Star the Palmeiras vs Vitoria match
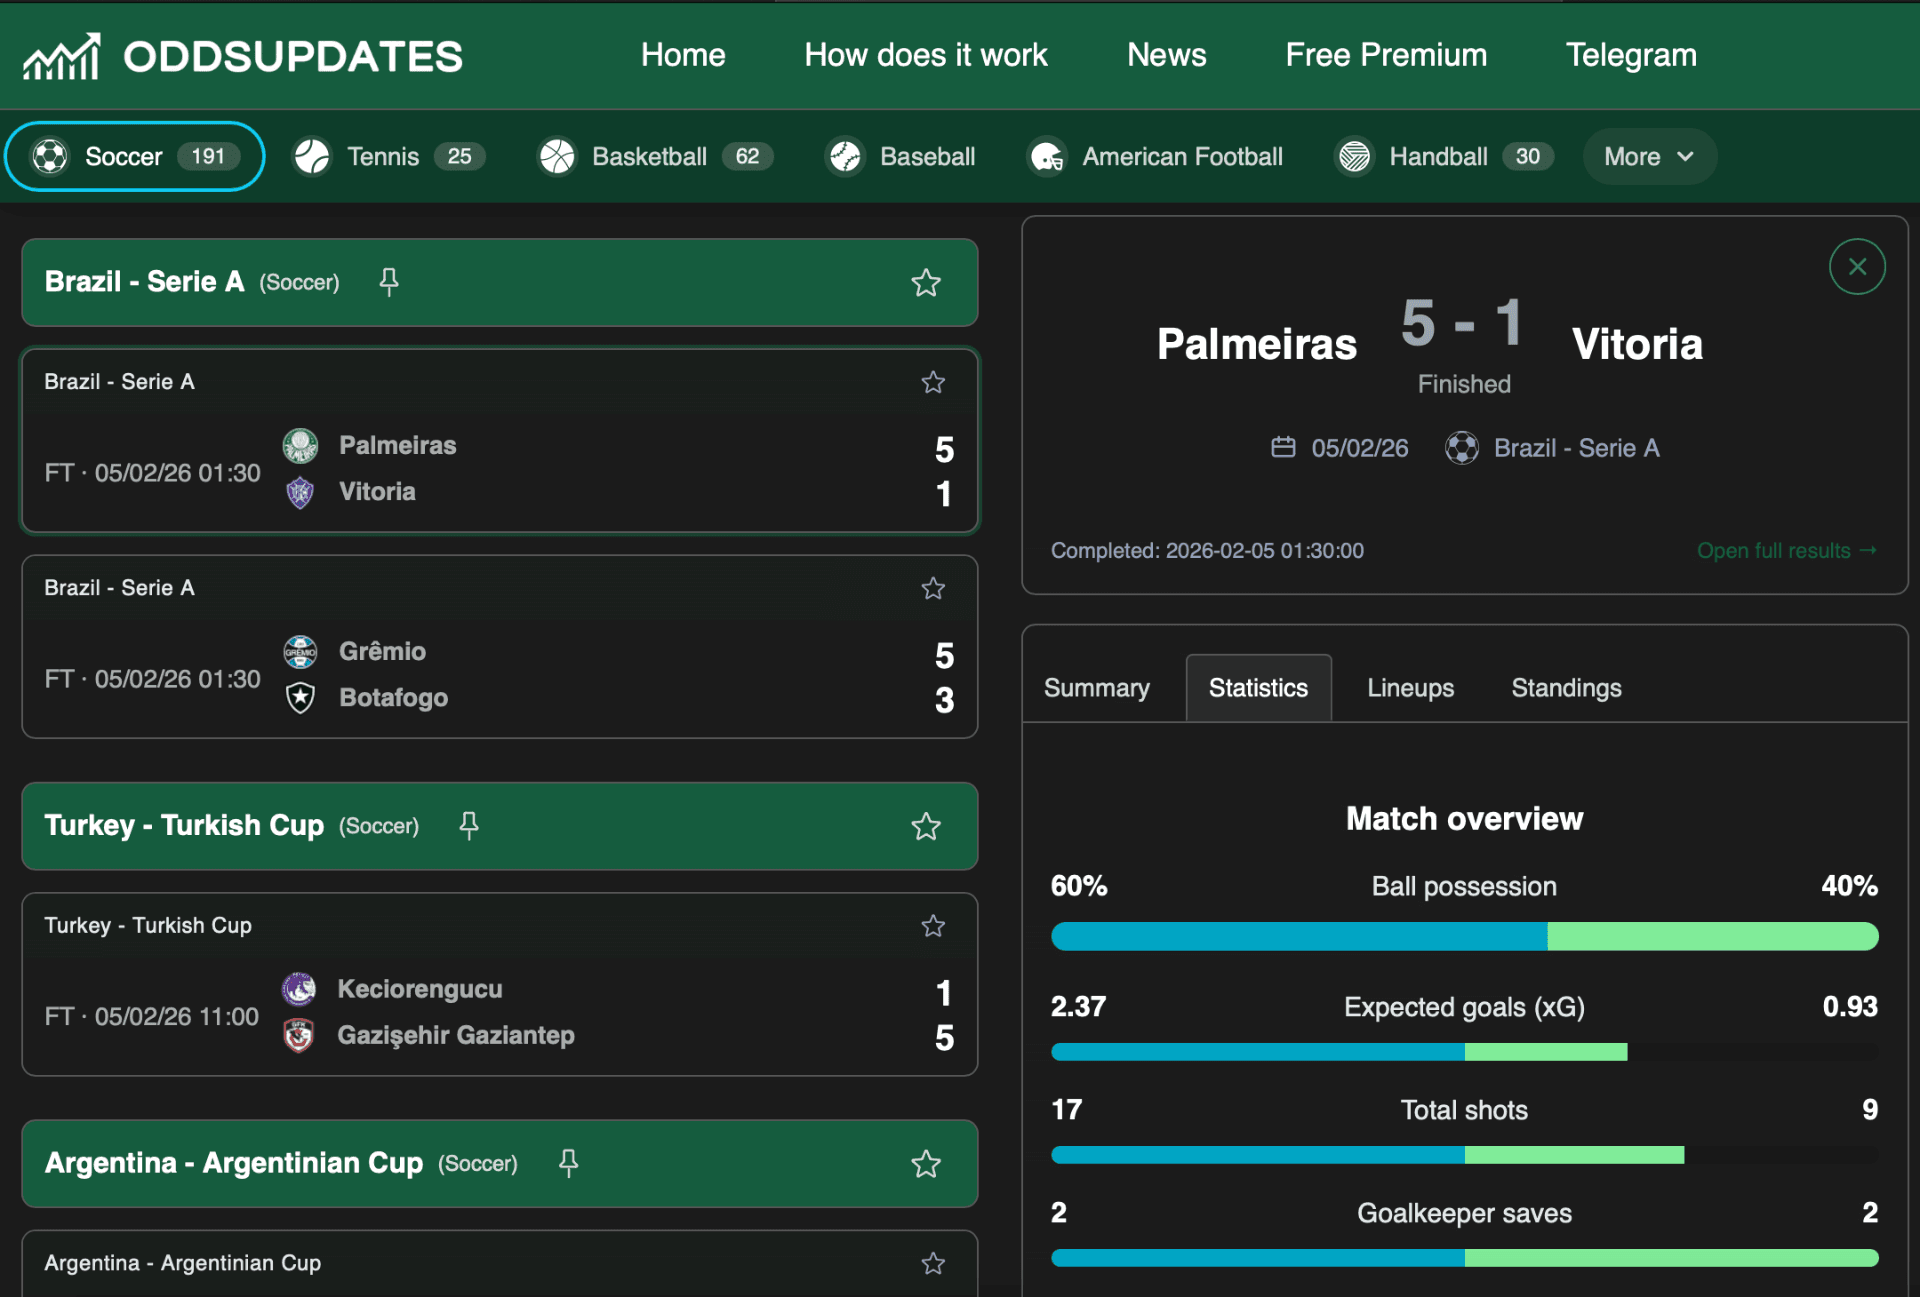The height and width of the screenshot is (1297, 1920). click(x=933, y=382)
